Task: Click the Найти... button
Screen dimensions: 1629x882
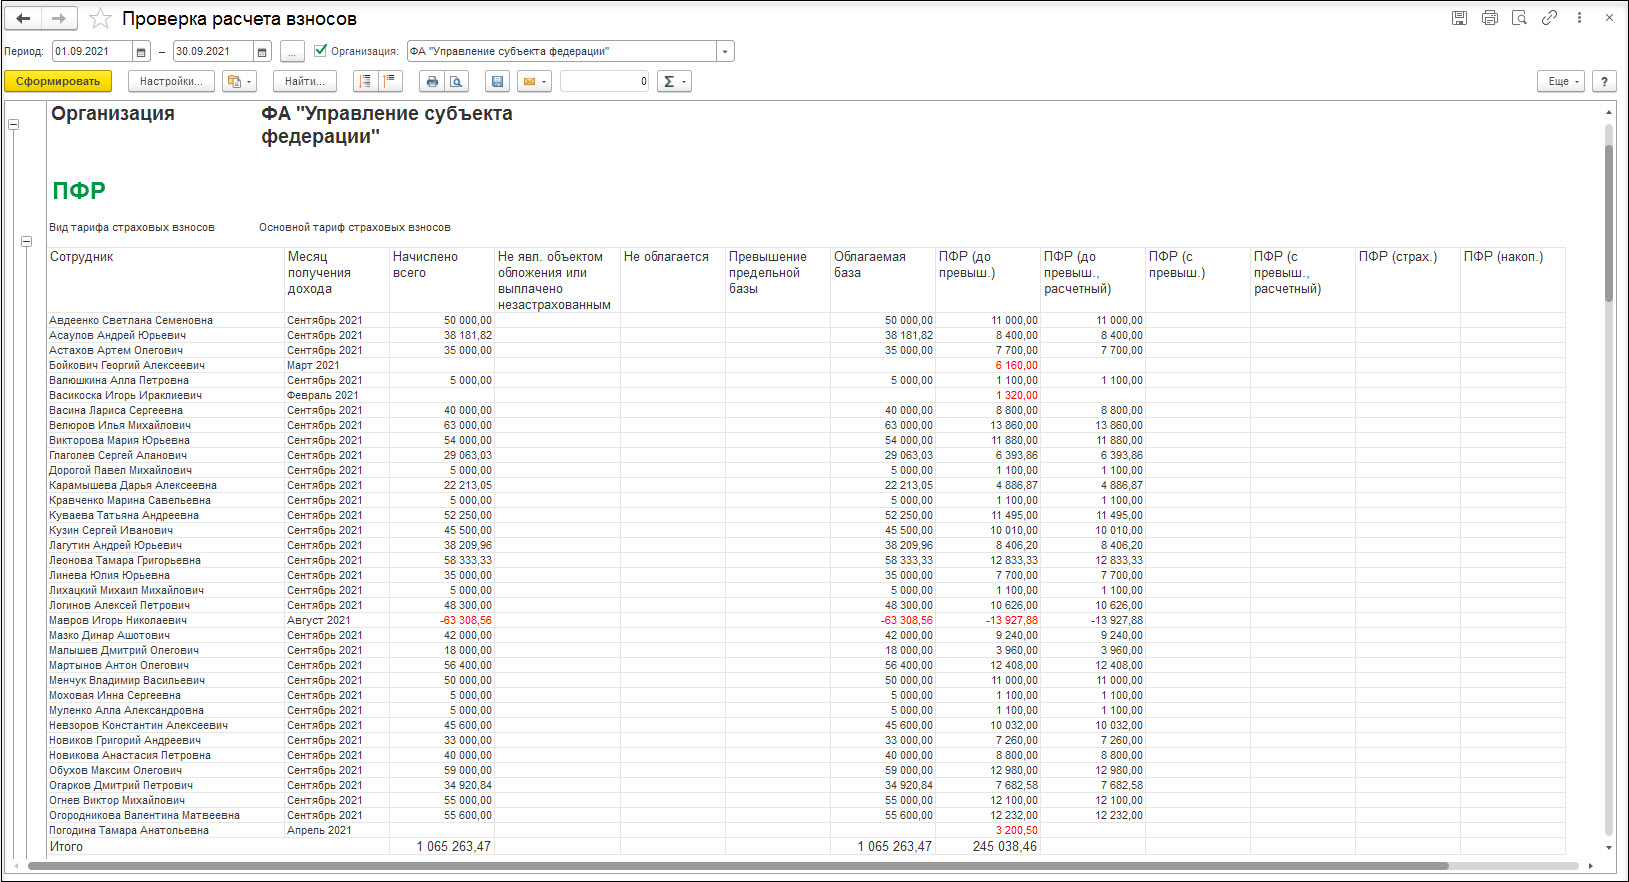Action: click(x=305, y=82)
